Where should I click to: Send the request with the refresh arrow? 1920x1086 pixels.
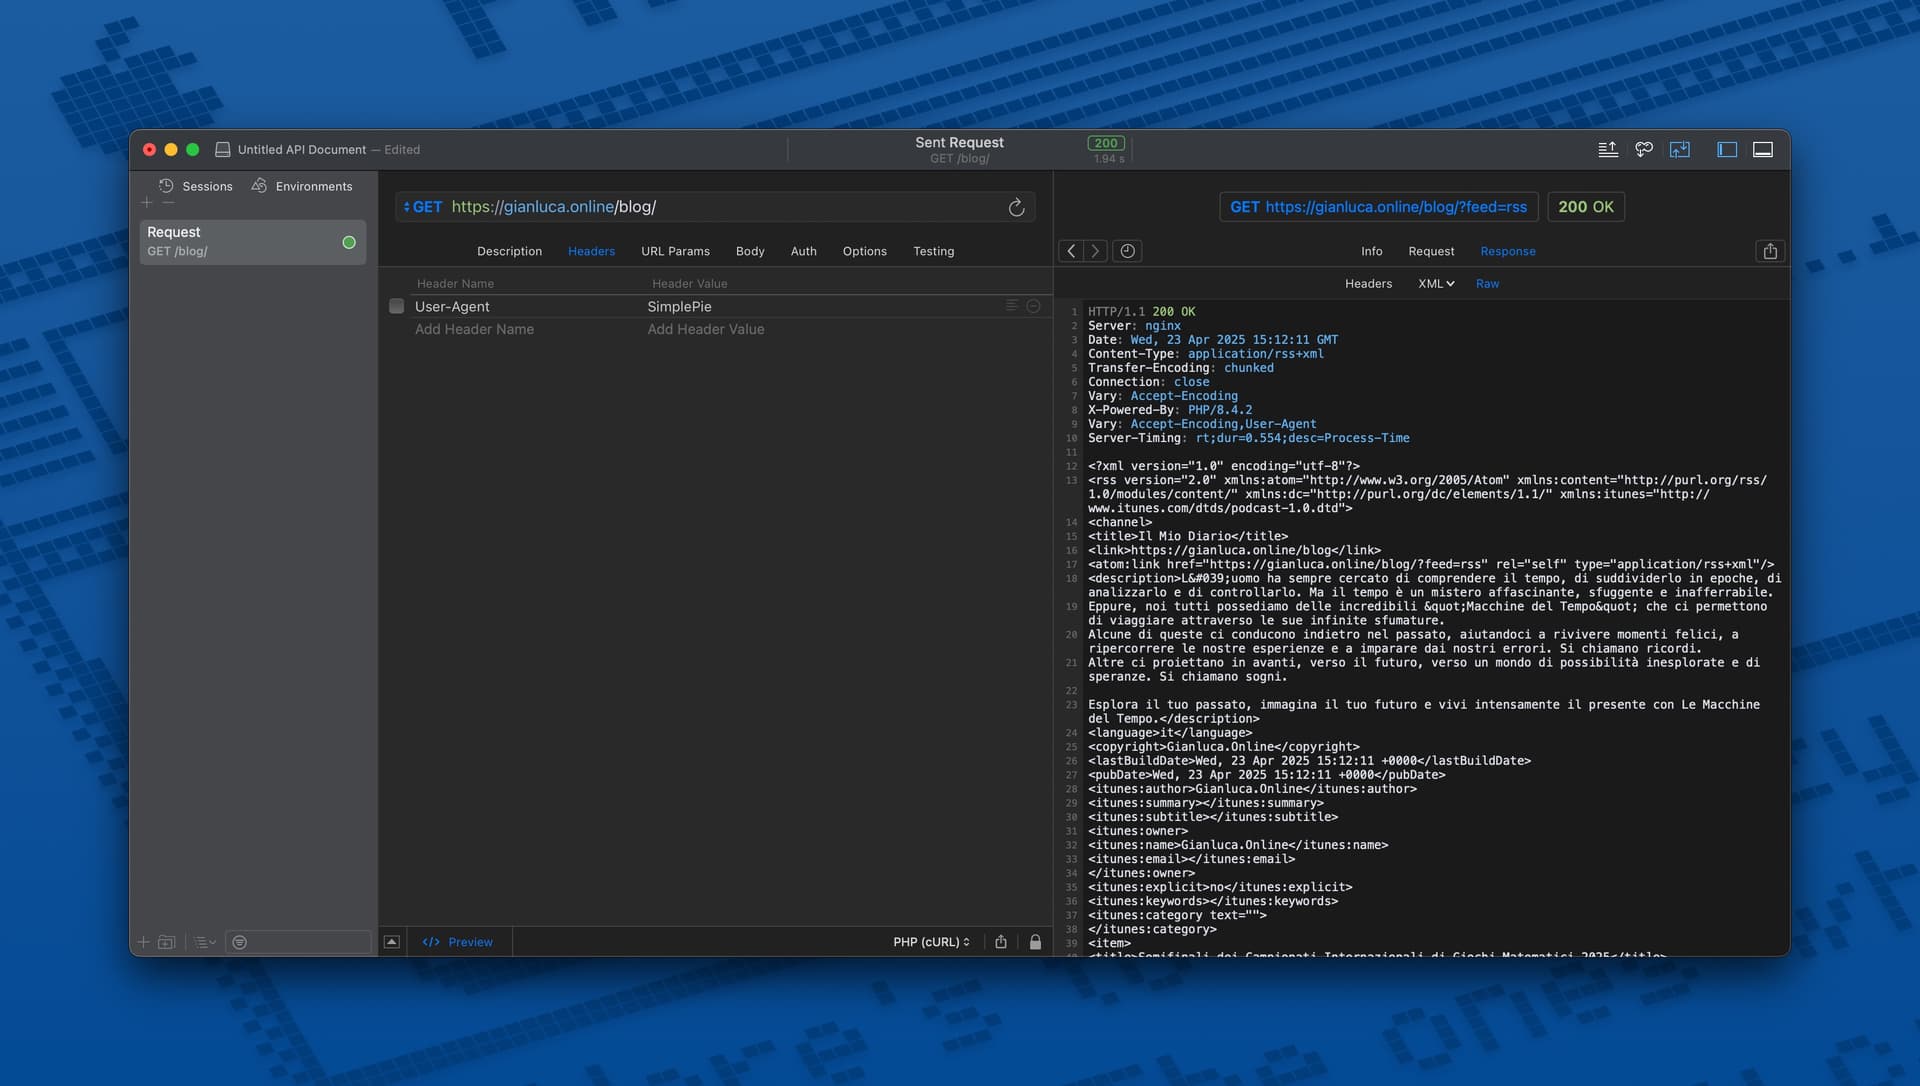point(1016,207)
